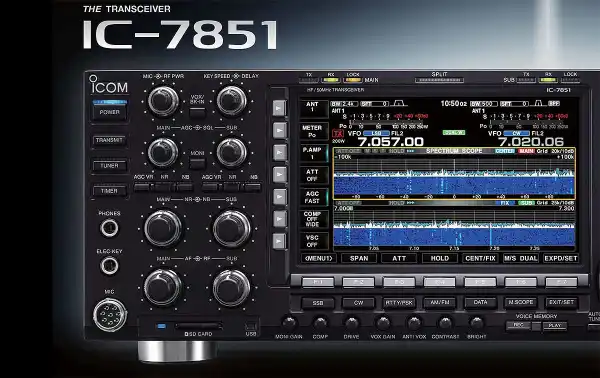Choose the AM/FM mode button

click(440, 303)
